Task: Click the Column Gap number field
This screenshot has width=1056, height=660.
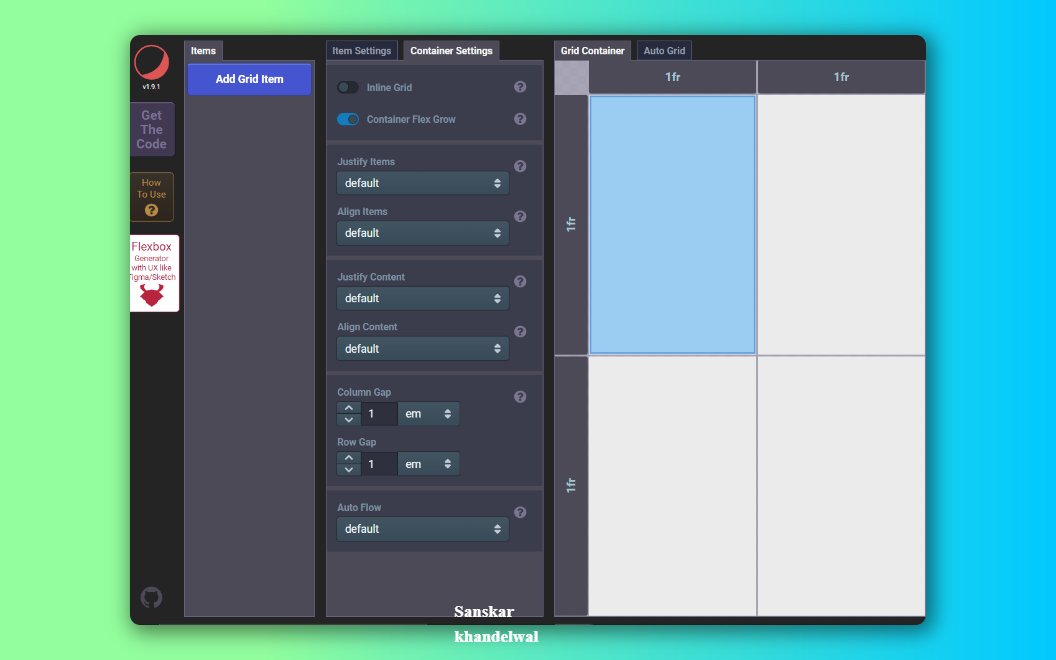Action: pyautogui.click(x=379, y=414)
